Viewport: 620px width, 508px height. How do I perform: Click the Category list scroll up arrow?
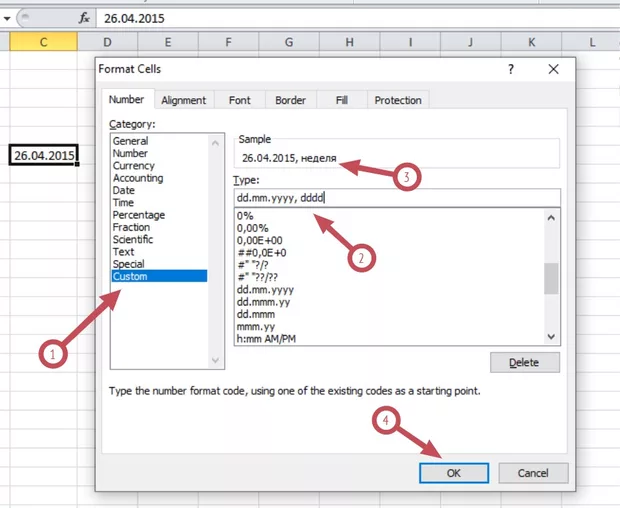[x=215, y=143]
